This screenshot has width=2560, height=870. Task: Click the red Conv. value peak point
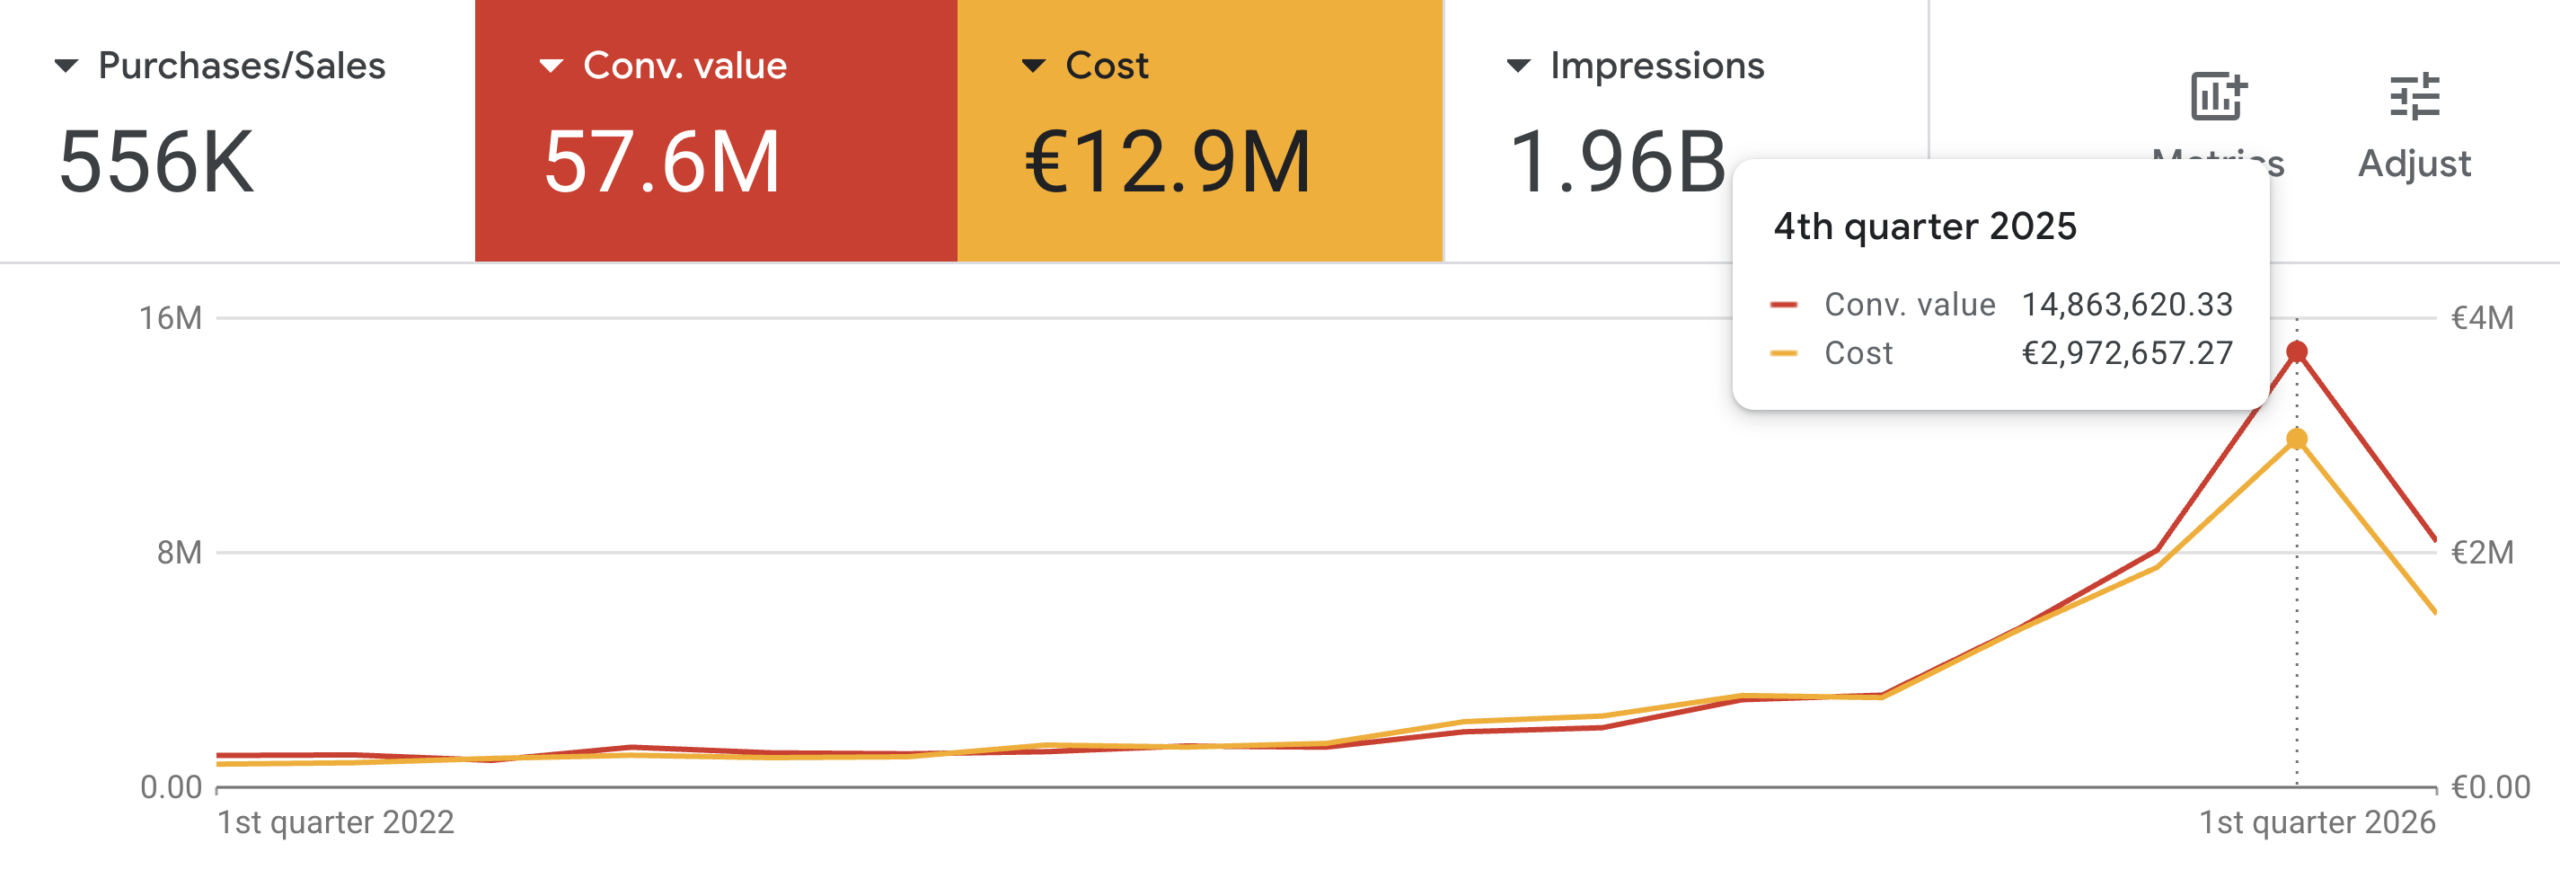[2297, 352]
